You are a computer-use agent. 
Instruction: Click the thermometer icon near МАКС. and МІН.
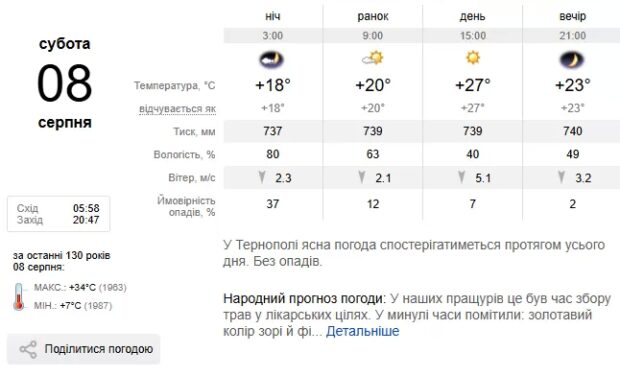(x=19, y=297)
